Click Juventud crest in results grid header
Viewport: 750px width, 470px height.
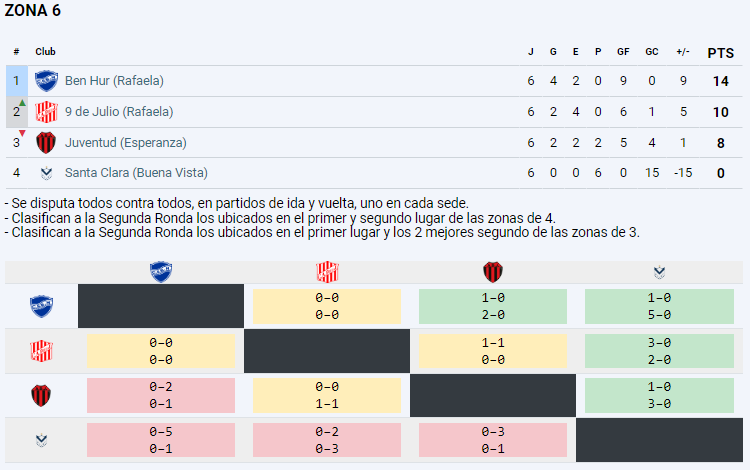pyautogui.click(x=493, y=272)
